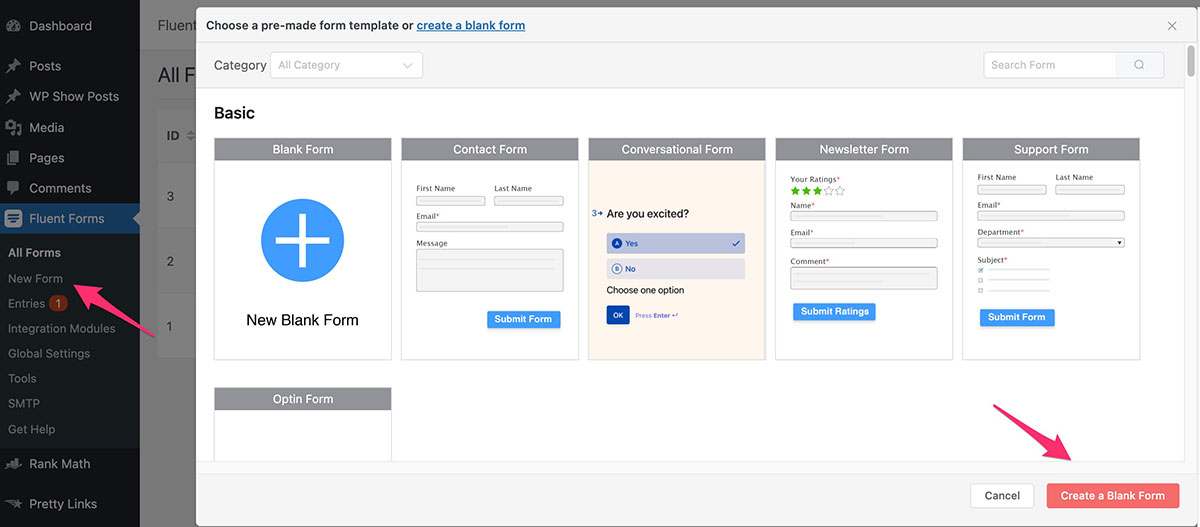
Task: Click the Department dropdown in Support Form preview
Action: pyautogui.click(x=1051, y=242)
